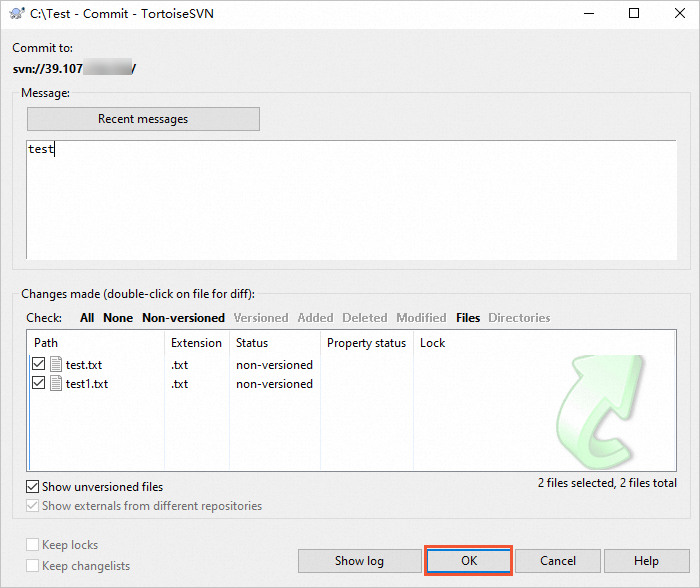Click the 2 files selected status text
This screenshot has height=588, width=700.
(x=607, y=483)
